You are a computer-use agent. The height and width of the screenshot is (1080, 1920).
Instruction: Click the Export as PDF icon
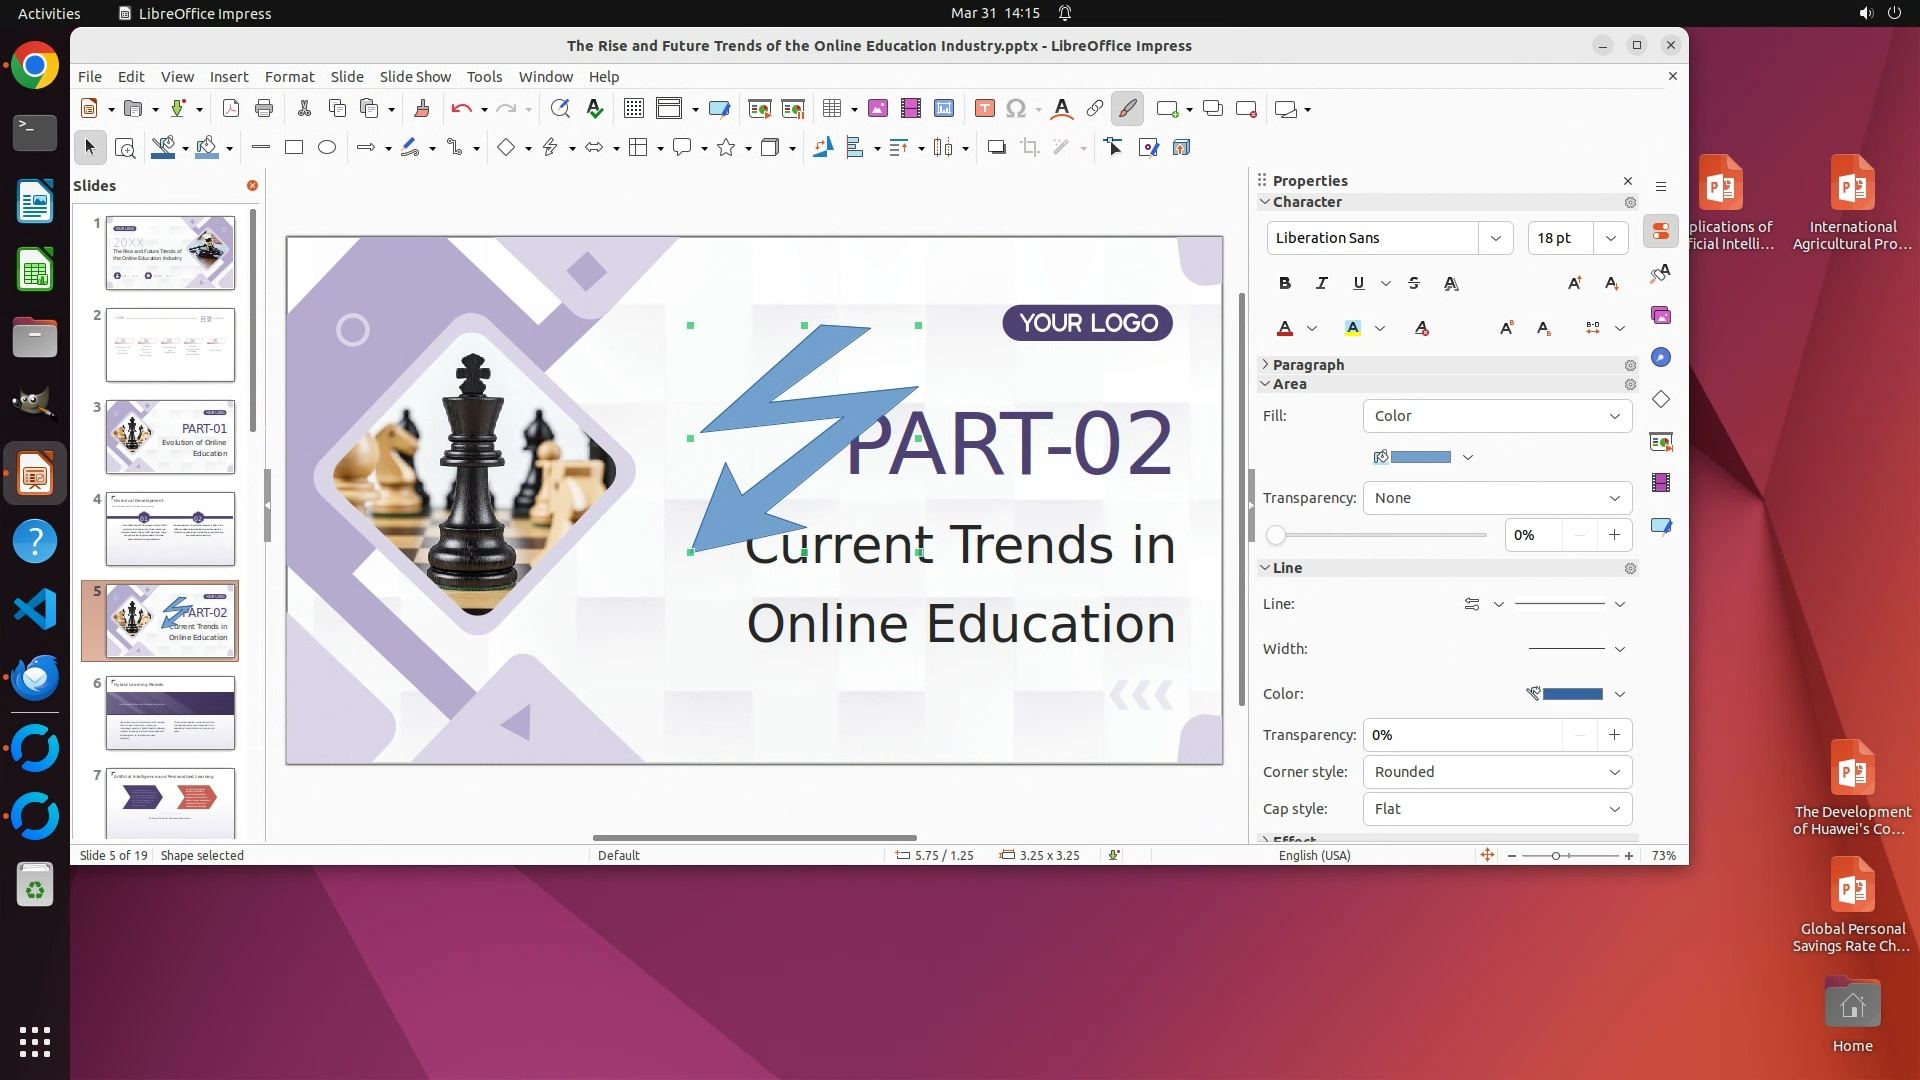[x=231, y=109]
